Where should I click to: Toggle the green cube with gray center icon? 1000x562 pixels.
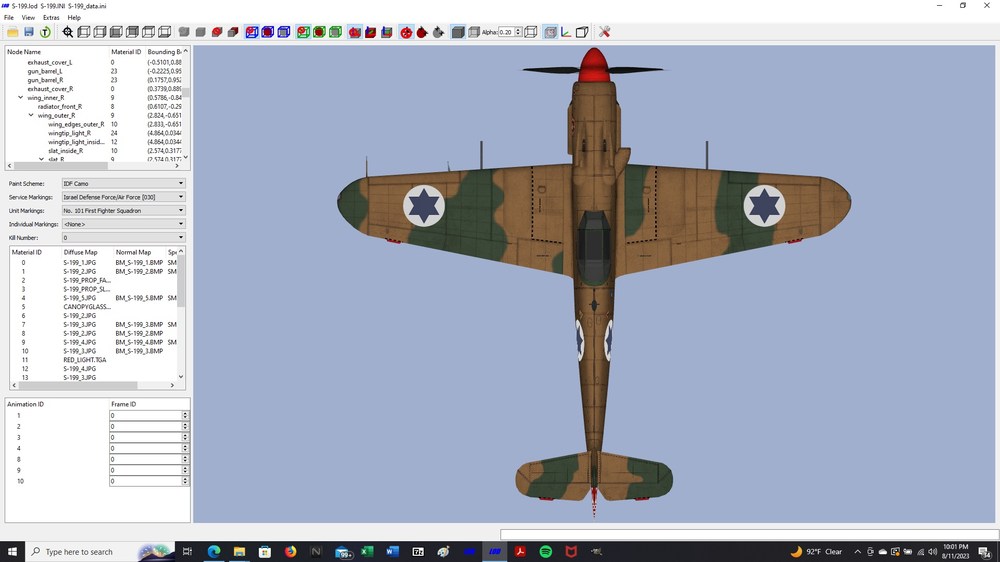point(335,32)
